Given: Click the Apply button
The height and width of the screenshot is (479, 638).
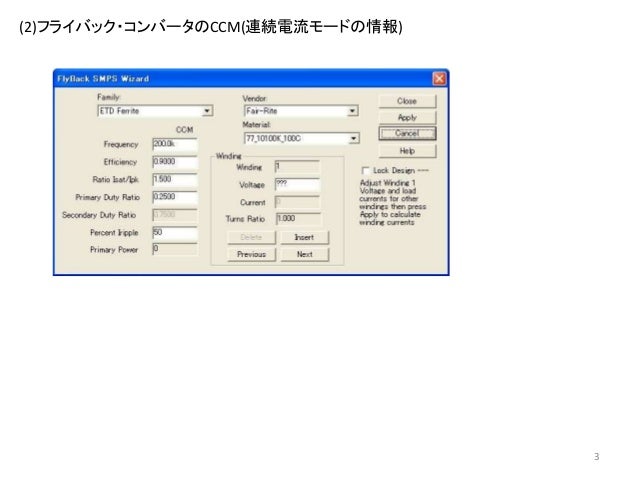Looking at the screenshot, I should pyautogui.click(x=407, y=118).
